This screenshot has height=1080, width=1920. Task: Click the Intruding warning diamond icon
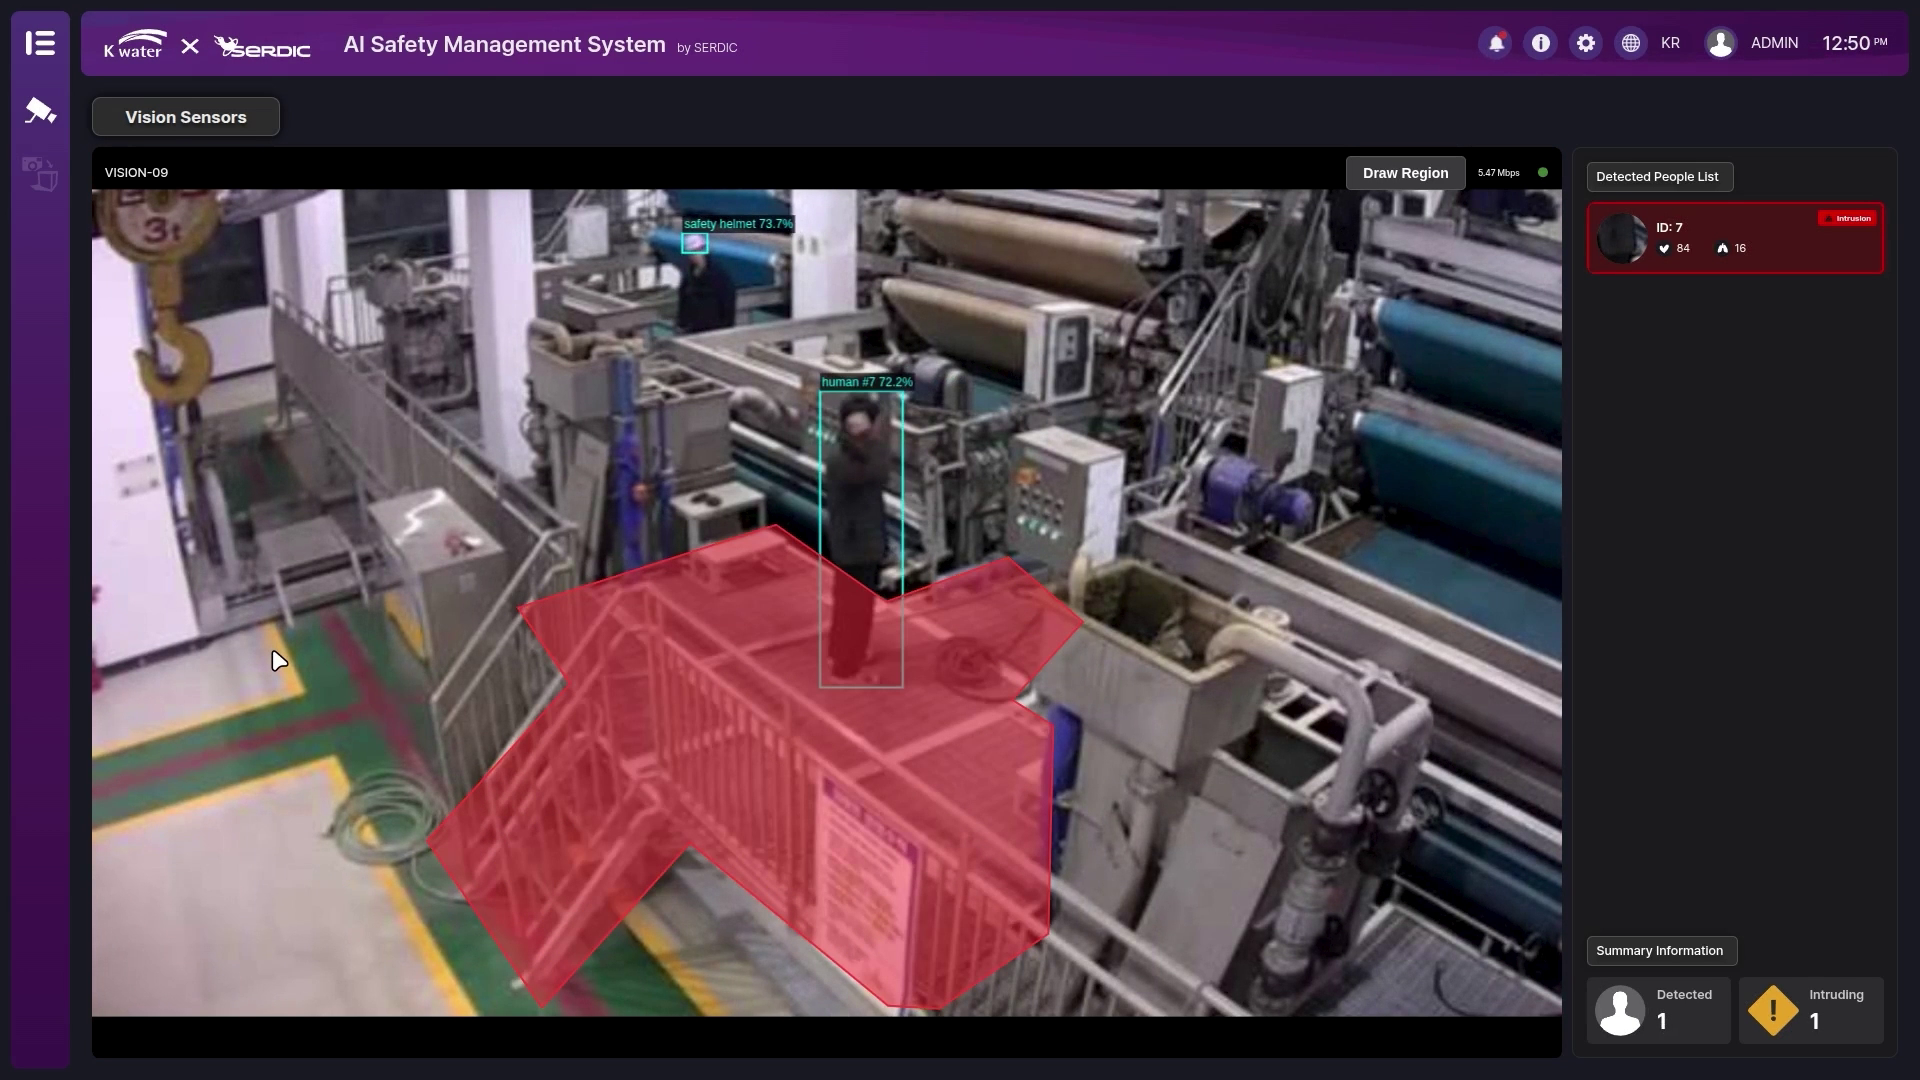(1773, 1010)
